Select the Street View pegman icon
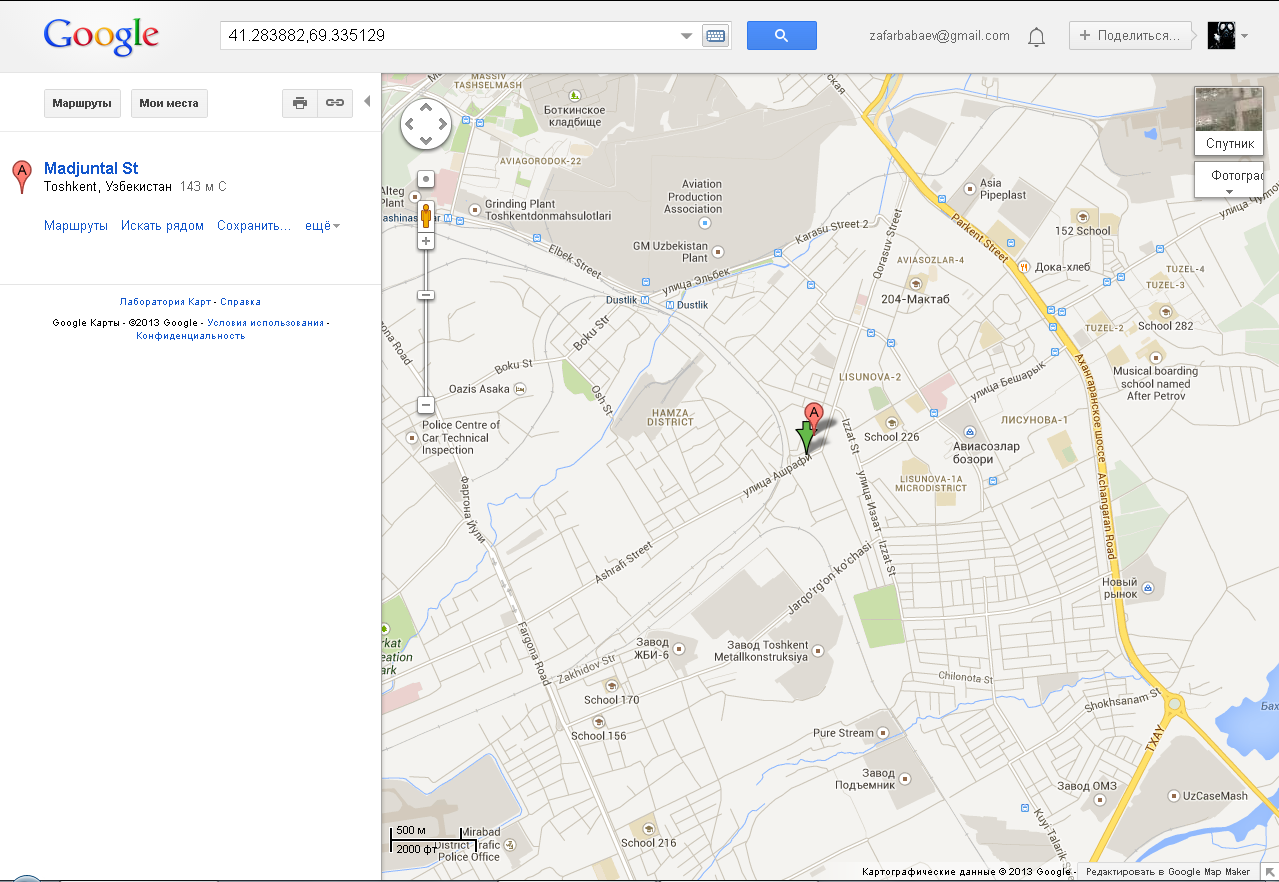Screen dimensions: 1279x882 (x=426, y=215)
